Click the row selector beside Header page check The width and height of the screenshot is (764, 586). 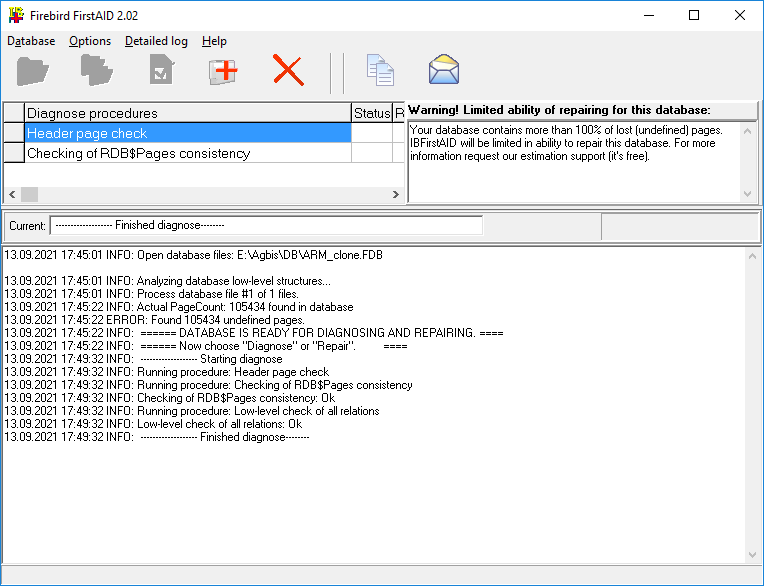(14, 133)
